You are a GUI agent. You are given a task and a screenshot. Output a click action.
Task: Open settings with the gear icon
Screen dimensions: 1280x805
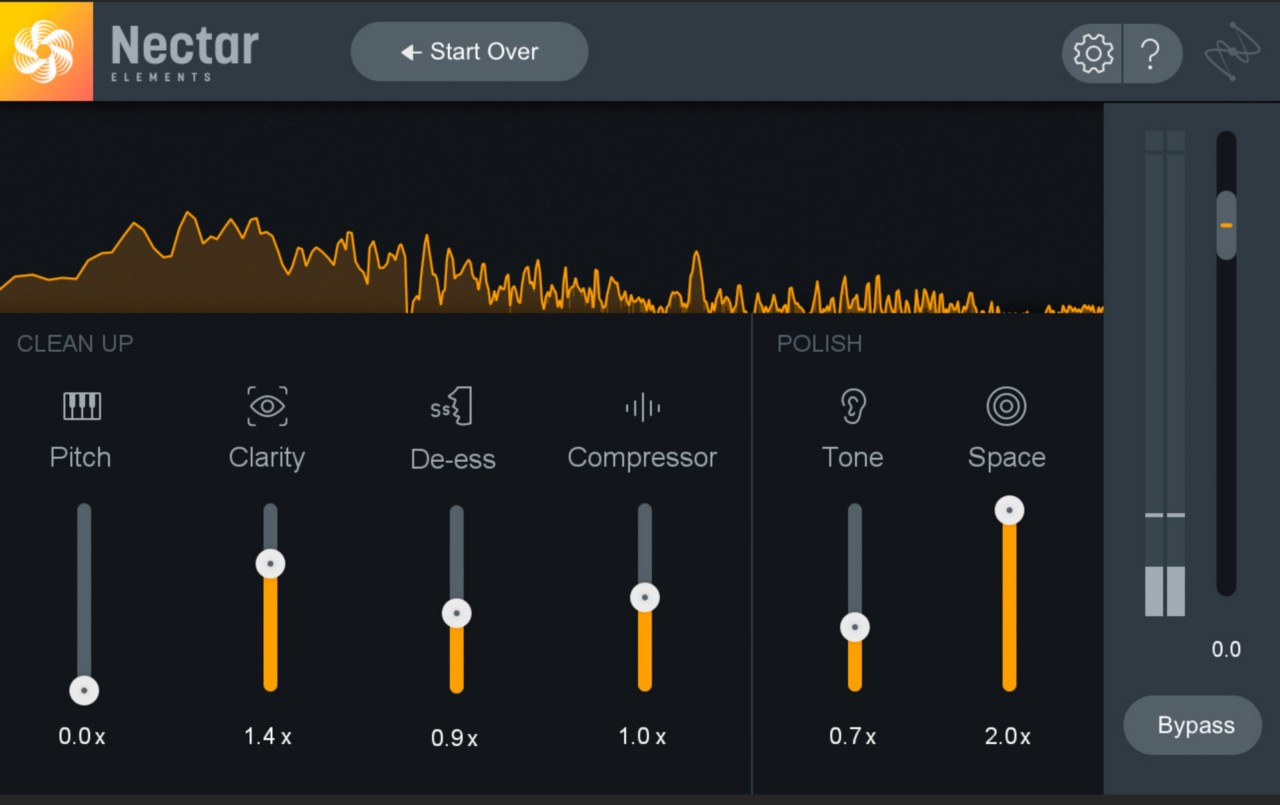(1093, 53)
